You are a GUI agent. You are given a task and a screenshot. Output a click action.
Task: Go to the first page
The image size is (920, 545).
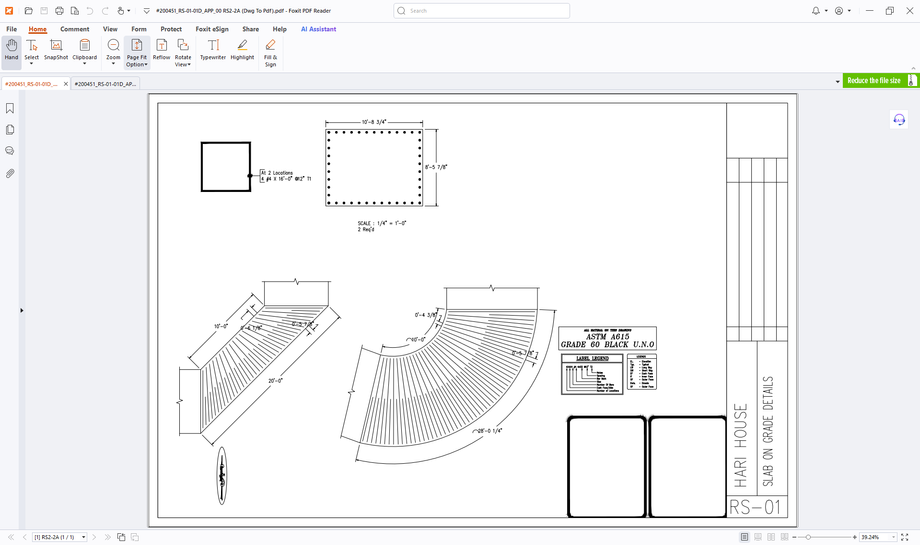pyautogui.click(x=11, y=537)
